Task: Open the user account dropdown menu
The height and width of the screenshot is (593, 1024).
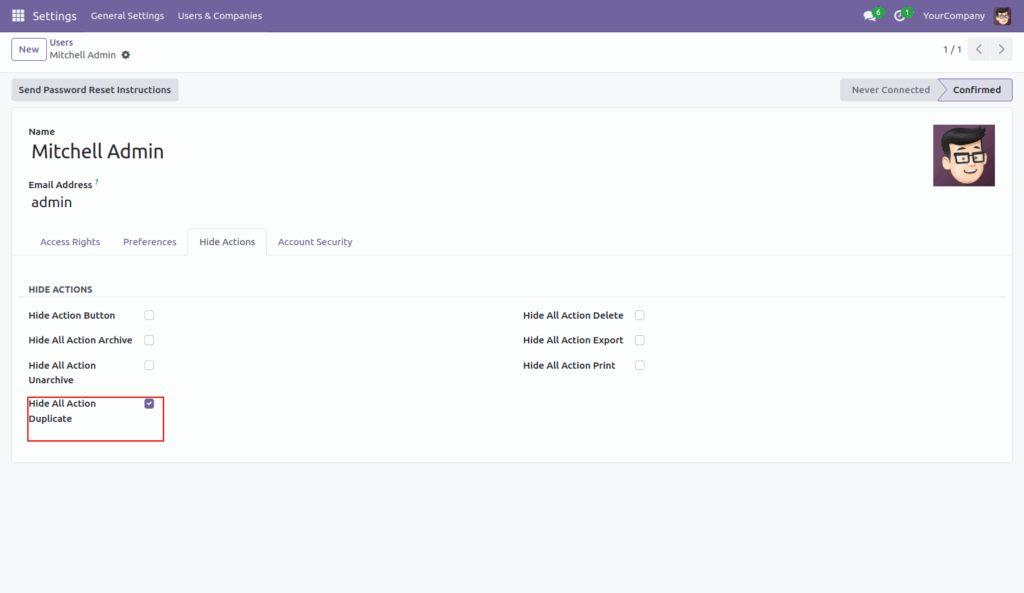Action: [1005, 15]
